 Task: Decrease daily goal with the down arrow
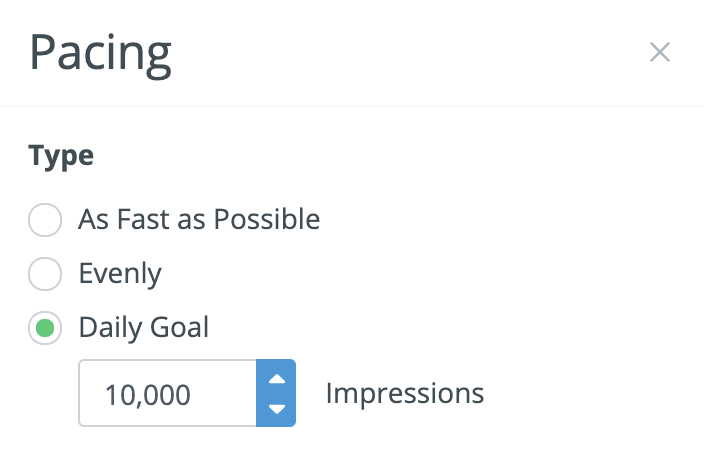277,408
